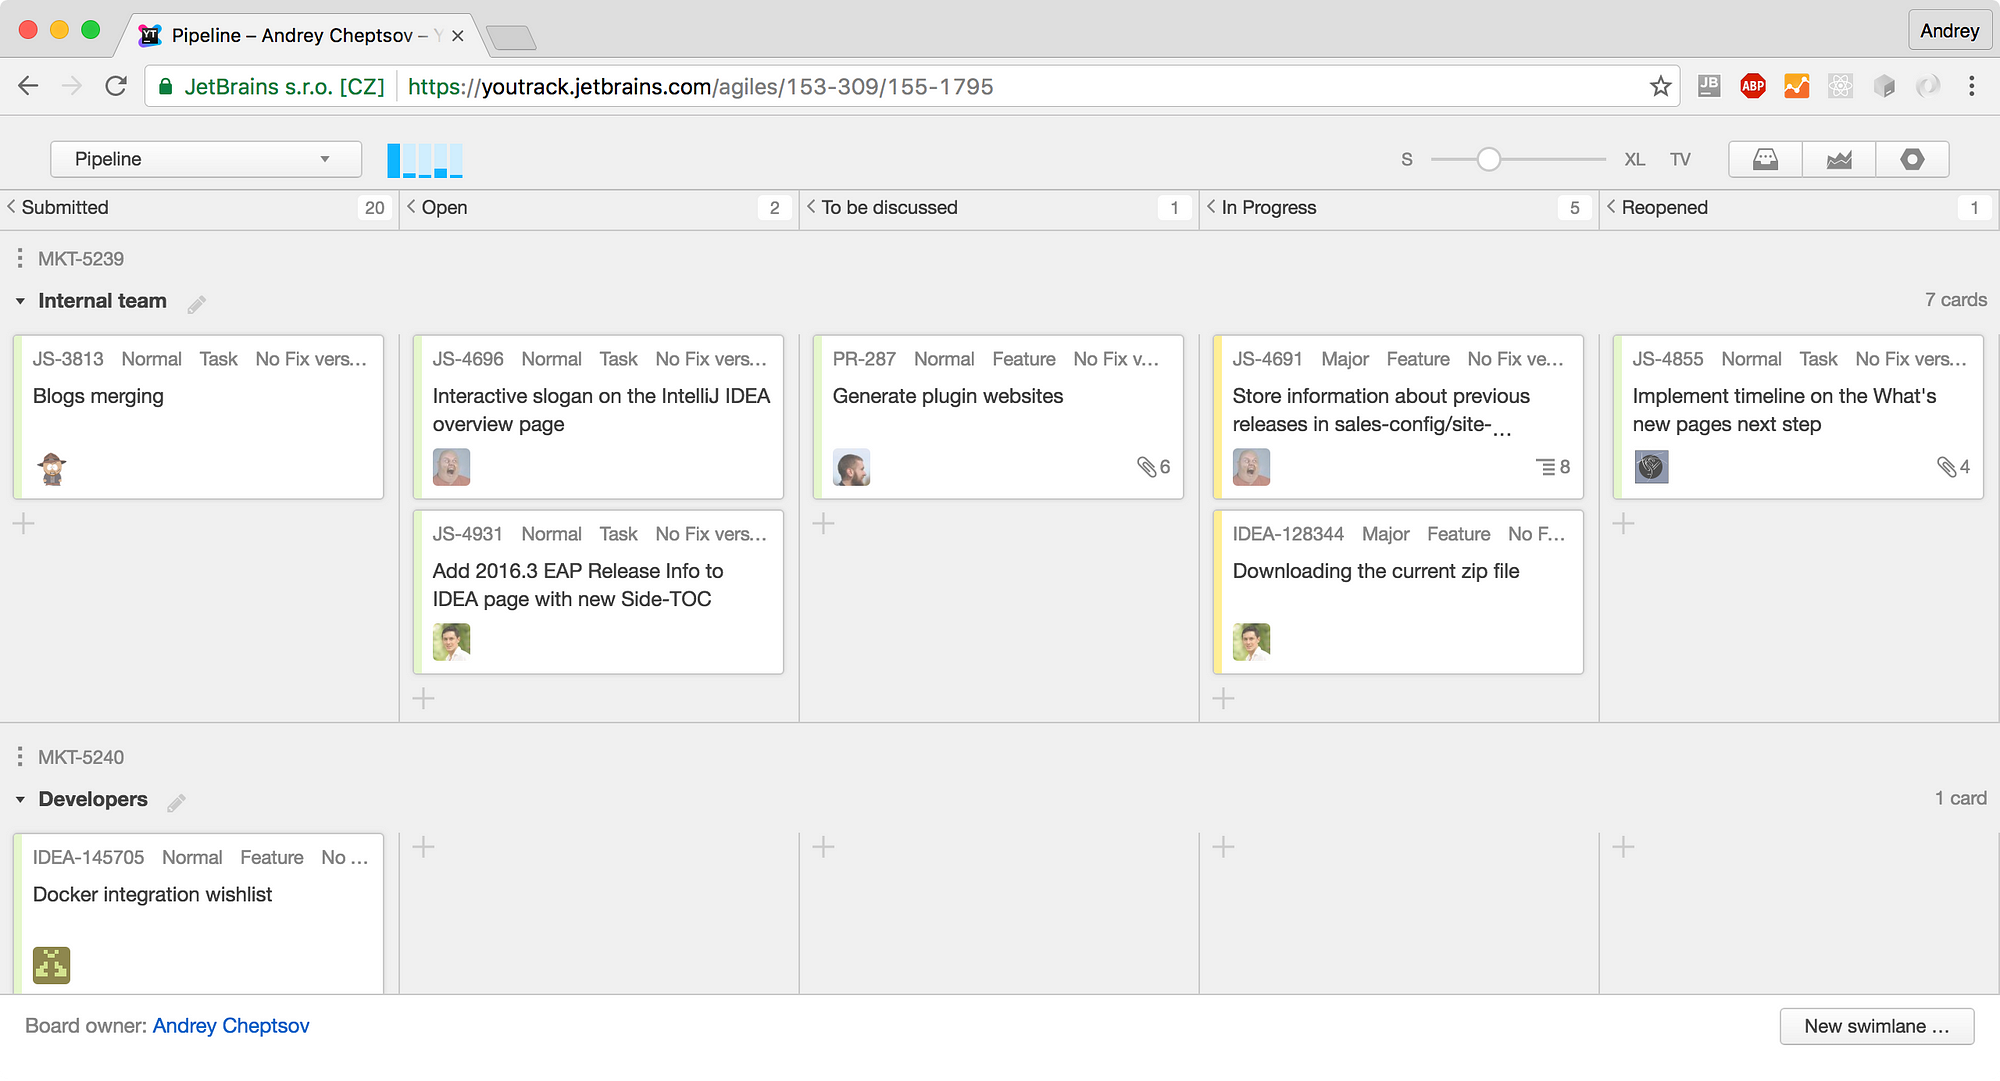Drag the S to XL card size slider

[x=1488, y=158]
